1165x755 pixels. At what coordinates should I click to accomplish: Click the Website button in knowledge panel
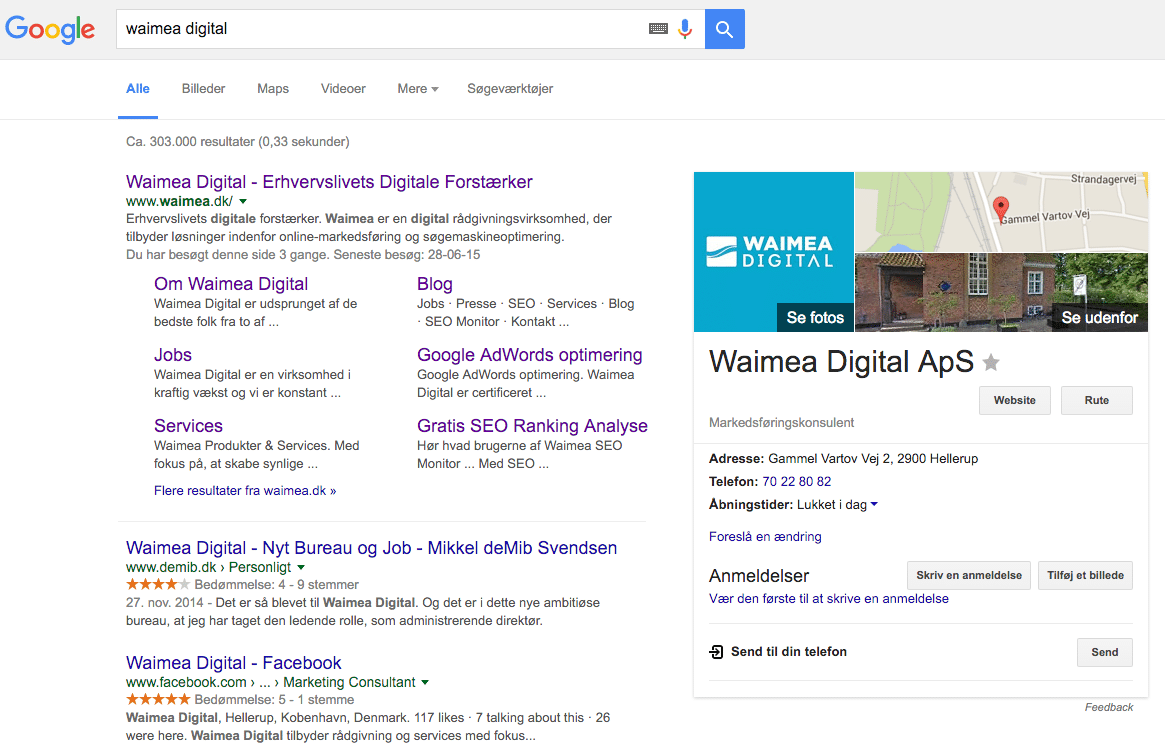pyautogui.click(x=1014, y=400)
